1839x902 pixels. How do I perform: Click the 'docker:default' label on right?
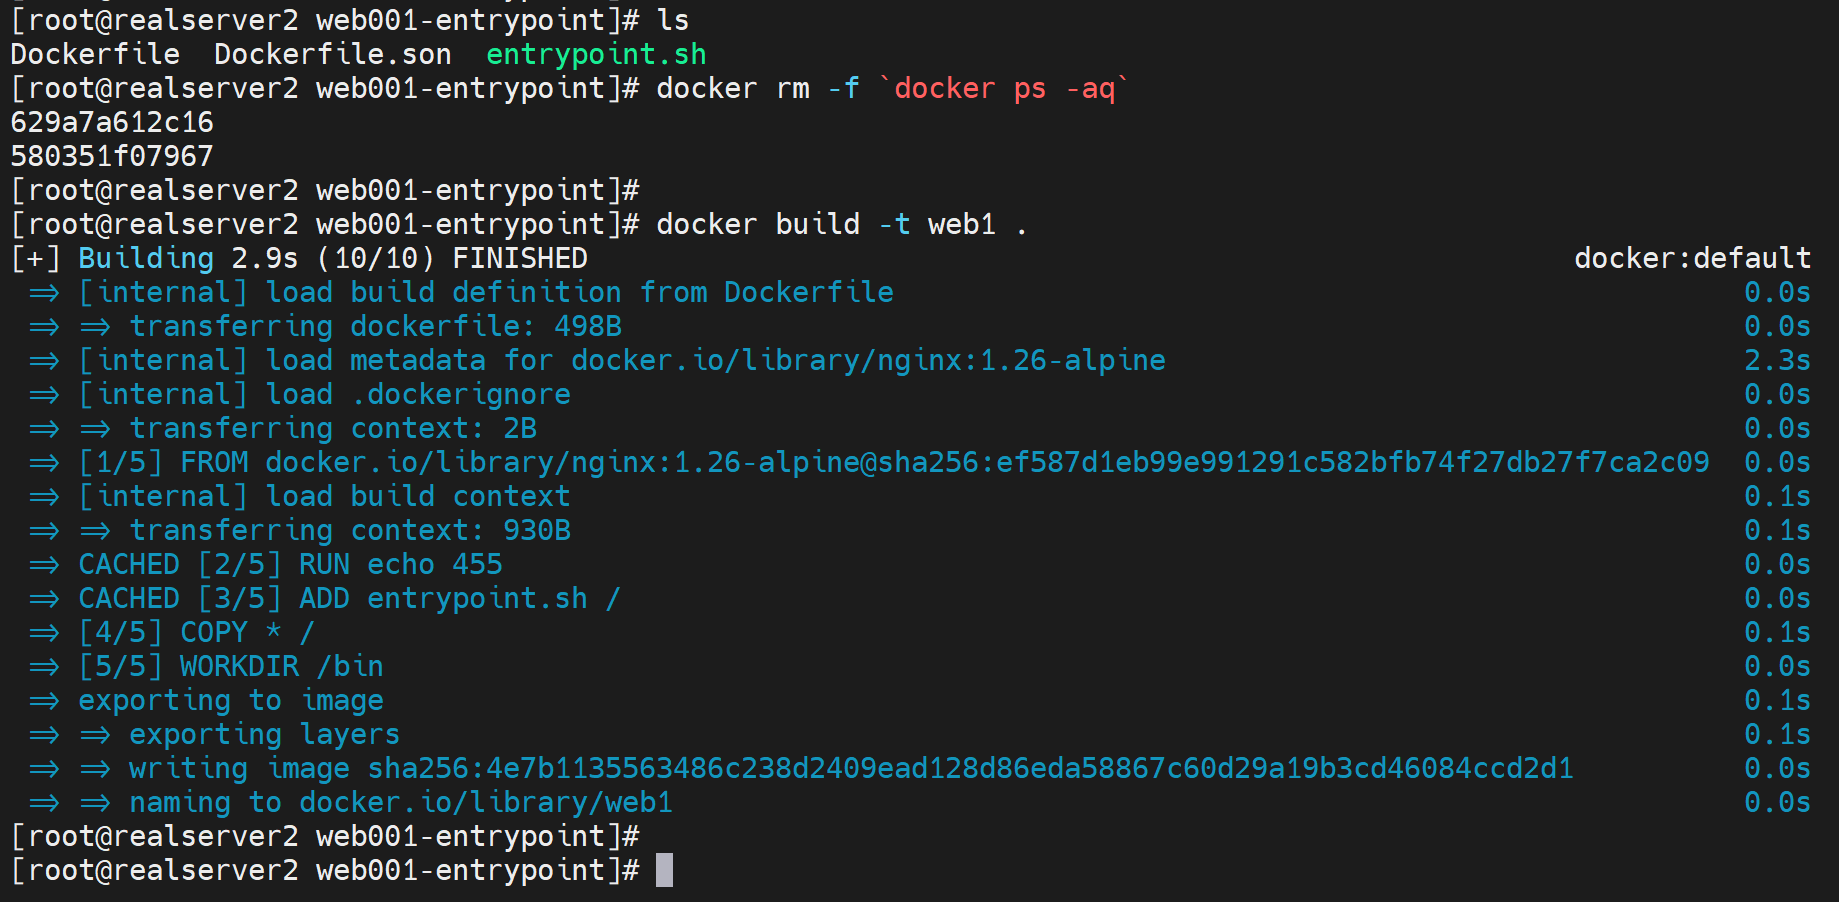click(x=1692, y=258)
